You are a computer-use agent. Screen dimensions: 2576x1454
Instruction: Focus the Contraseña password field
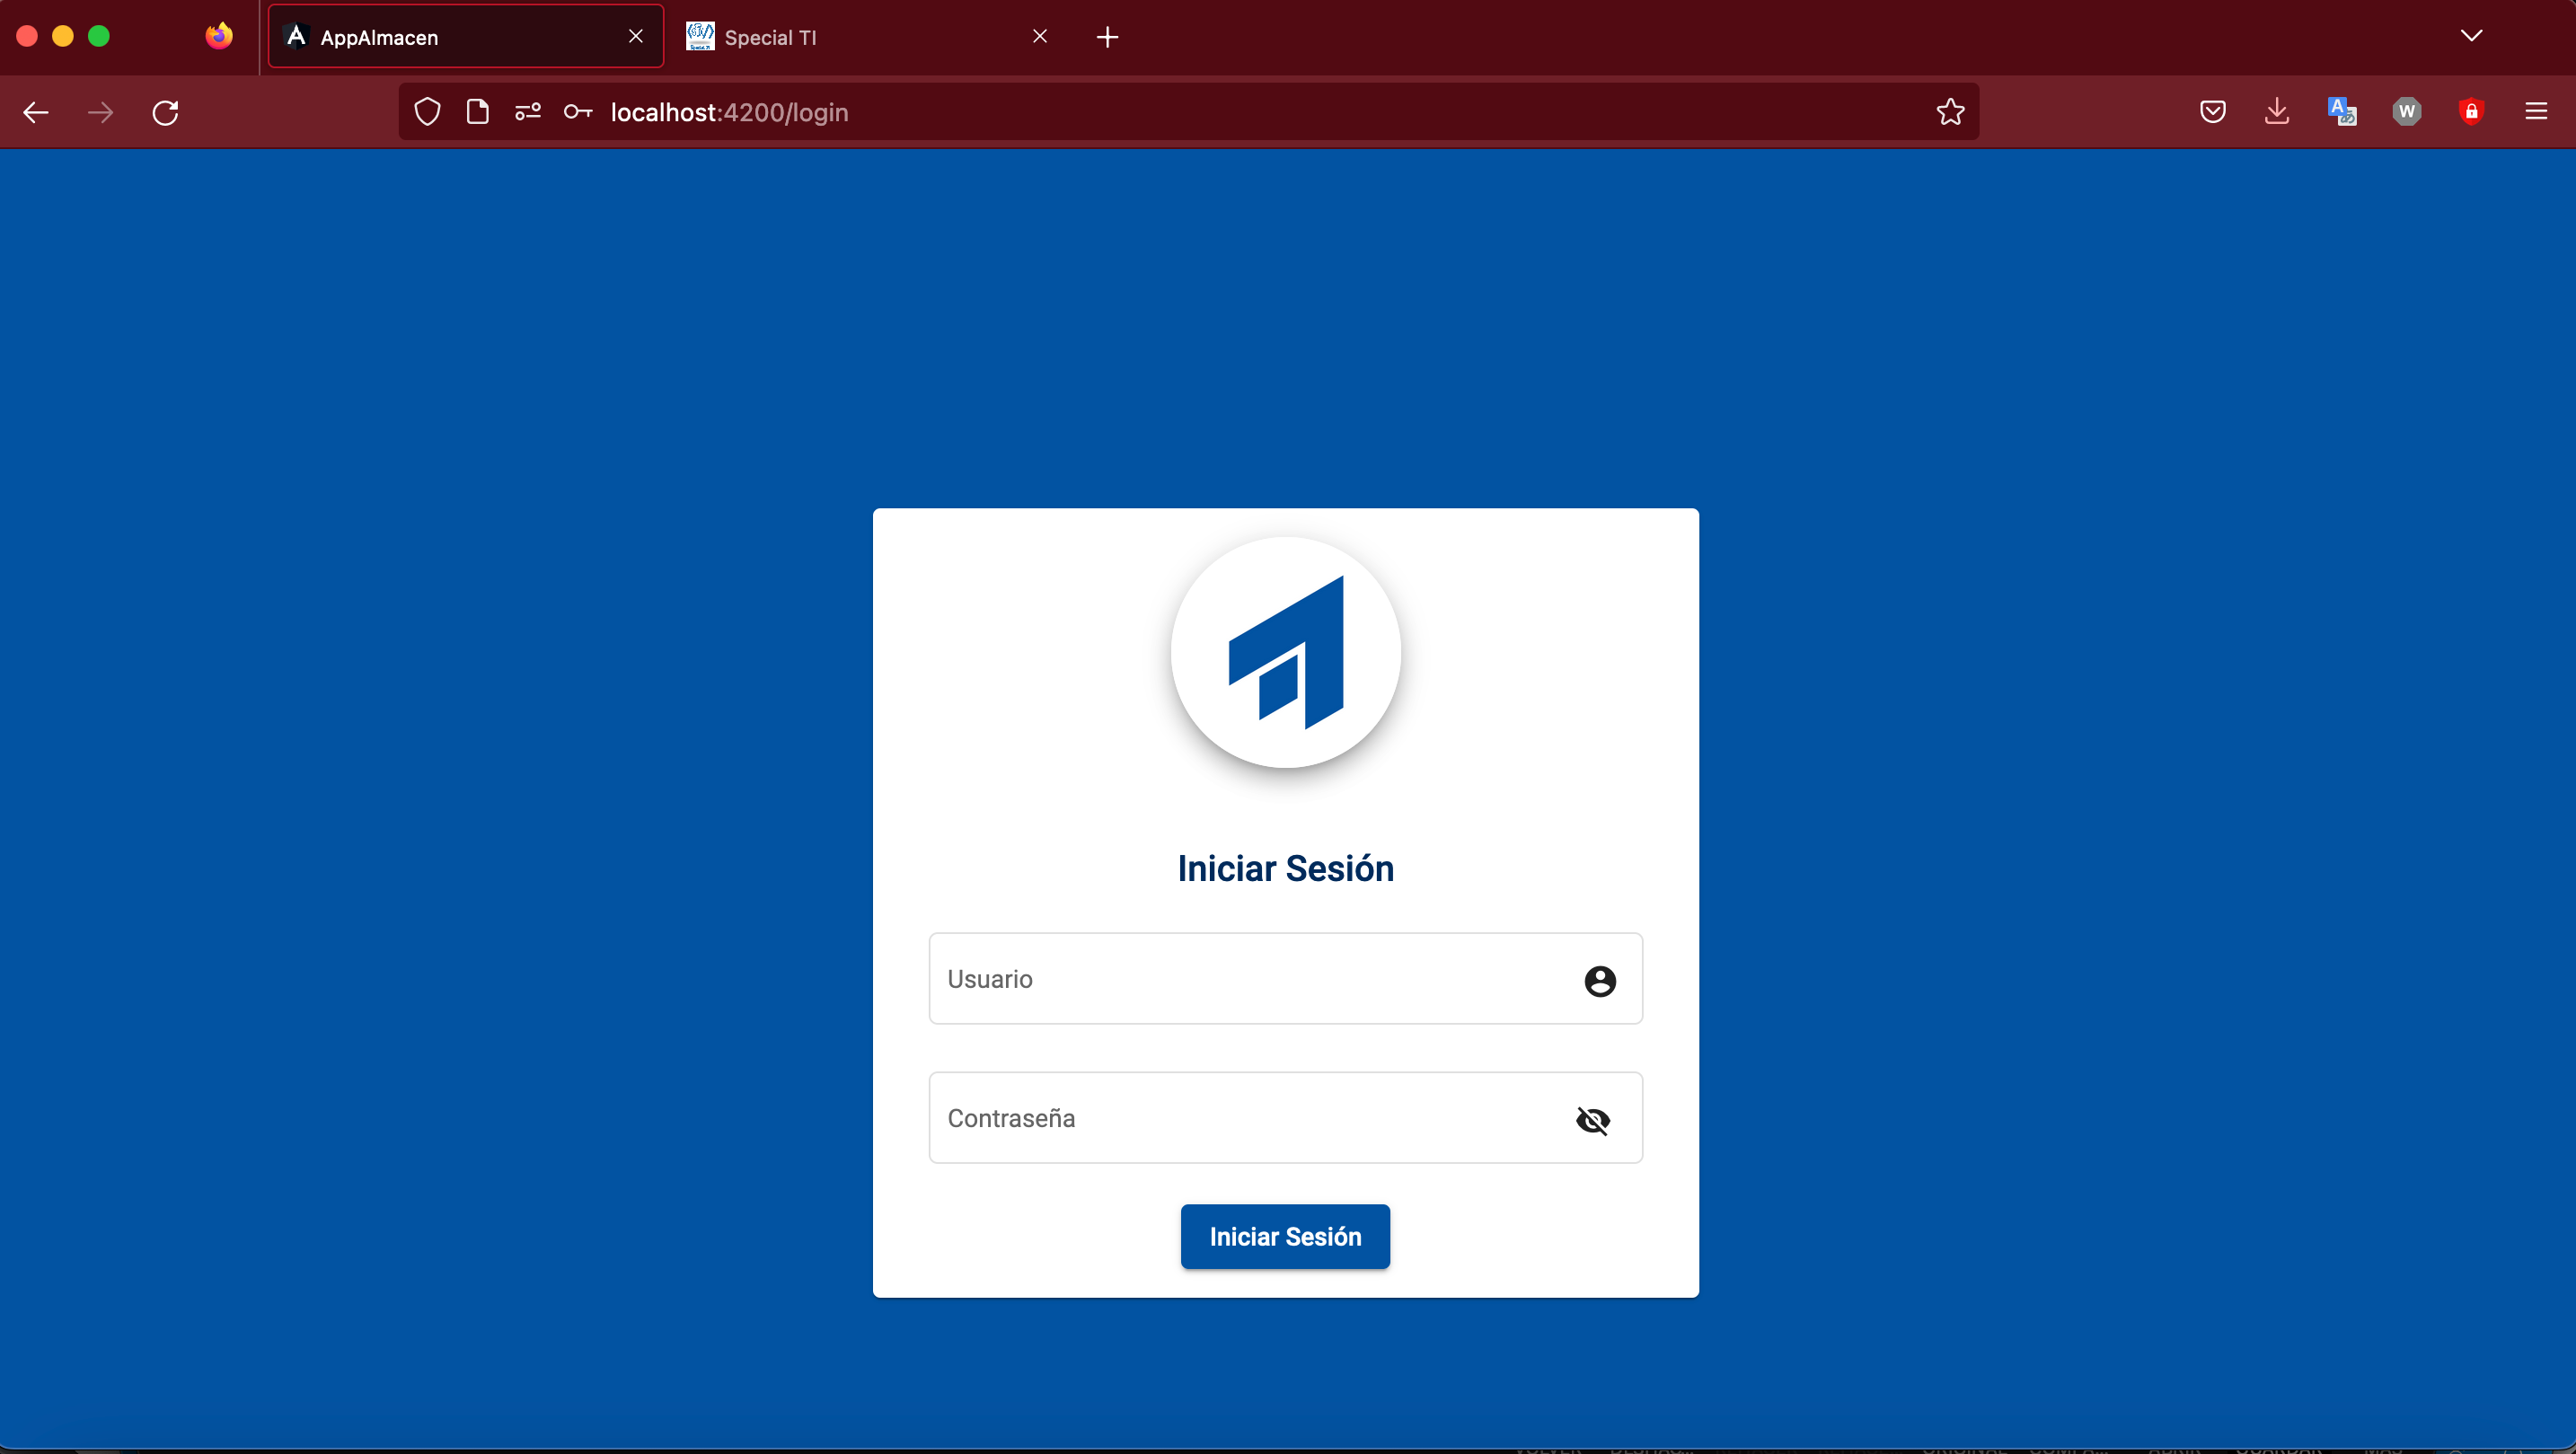click(1250, 1118)
